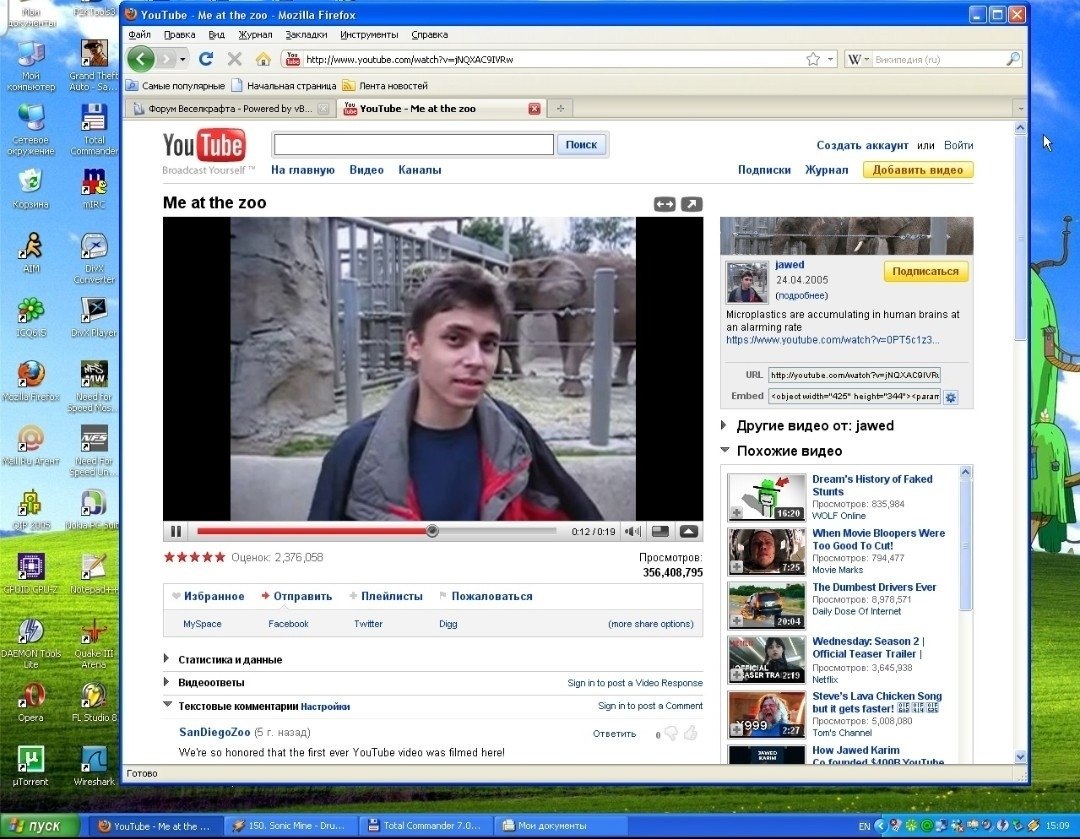Click the search magnifier in Wikipedia box

click(1012, 59)
